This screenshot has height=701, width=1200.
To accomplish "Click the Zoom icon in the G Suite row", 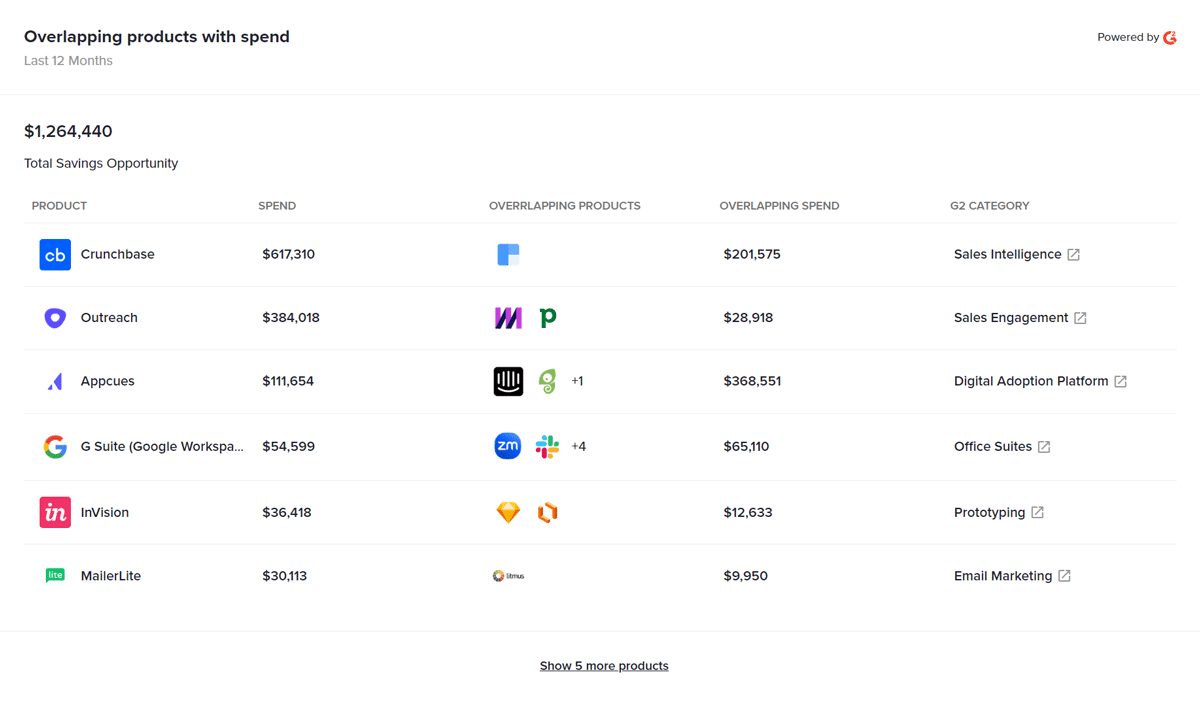I will click(x=508, y=447).
